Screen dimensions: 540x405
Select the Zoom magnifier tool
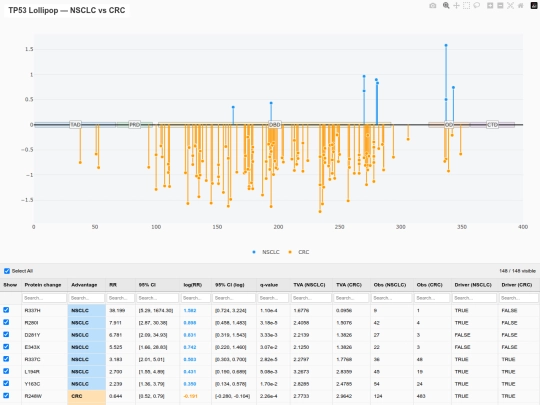point(446,6)
